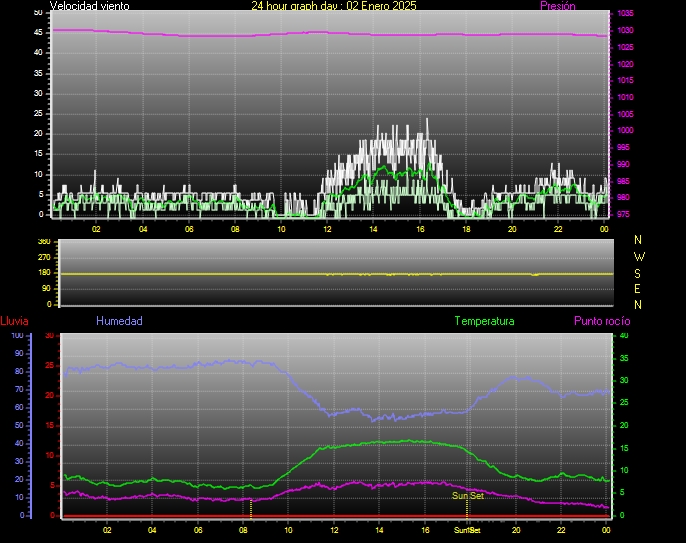Select the "1025" pressure axis value
Image resolution: width=686 pixels, height=543 pixels.
coord(625,47)
